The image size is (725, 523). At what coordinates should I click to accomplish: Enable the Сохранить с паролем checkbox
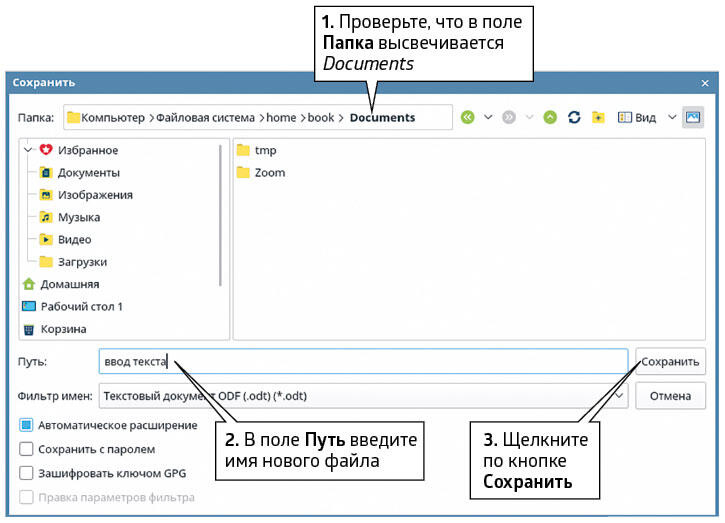[27, 449]
